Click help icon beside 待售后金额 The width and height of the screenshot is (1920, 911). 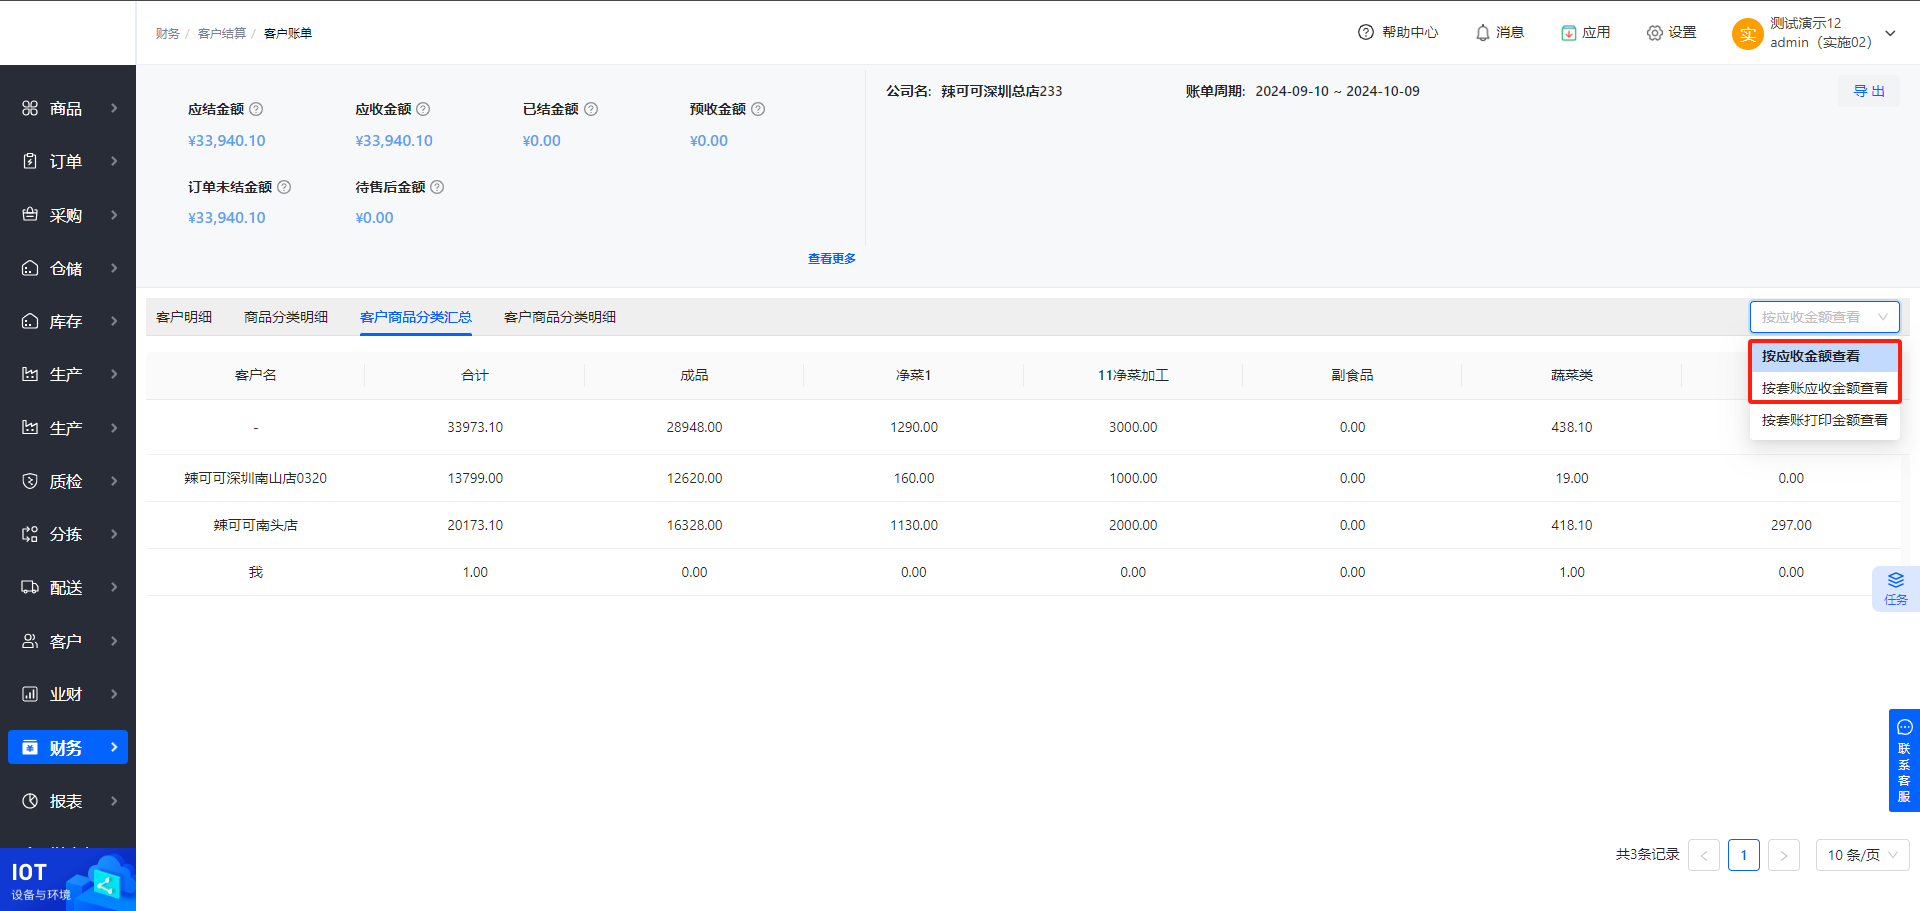tap(437, 187)
